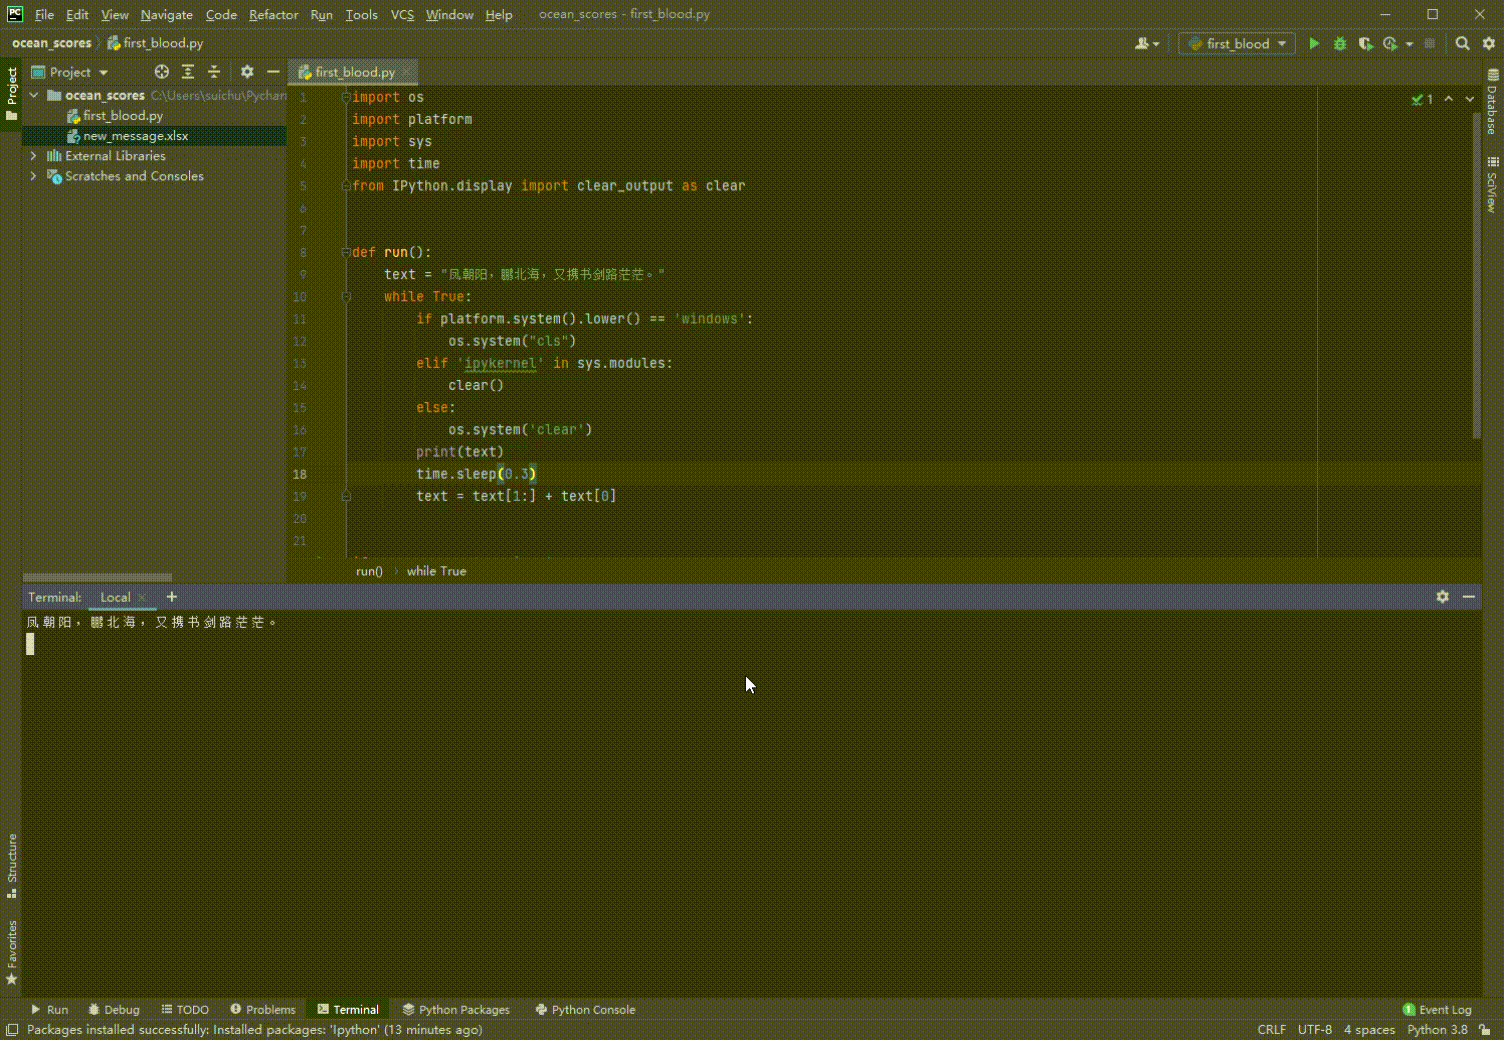The image size is (1504, 1040).
Task: Open Terminal settings gear
Action: pyautogui.click(x=1442, y=596)
